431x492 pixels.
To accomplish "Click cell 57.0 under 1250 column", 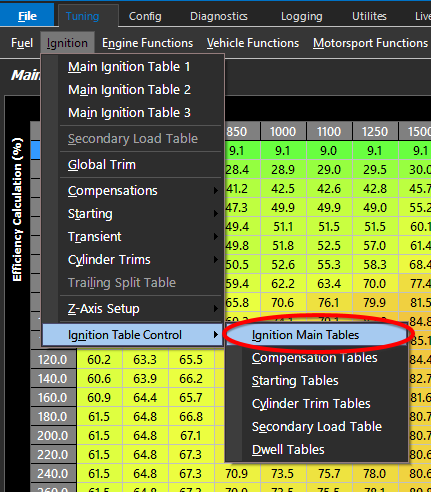I will click(375, 246).
